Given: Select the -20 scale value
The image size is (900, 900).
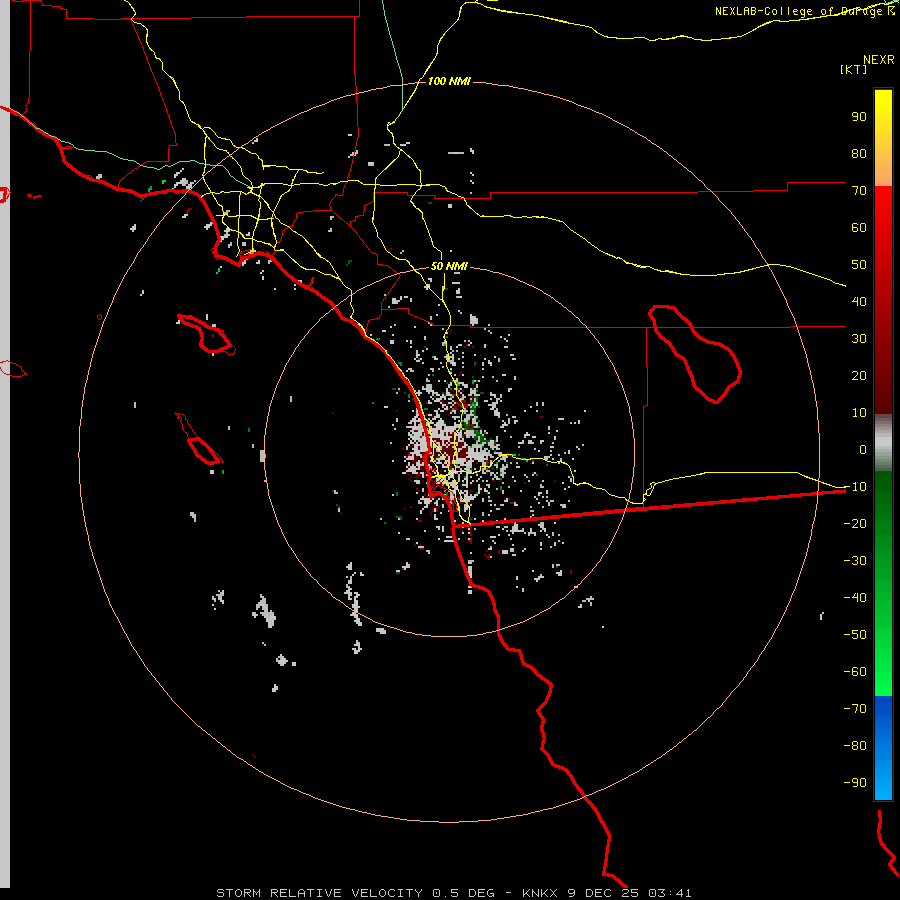Looking at the screenshot, I should coord(855,524).
